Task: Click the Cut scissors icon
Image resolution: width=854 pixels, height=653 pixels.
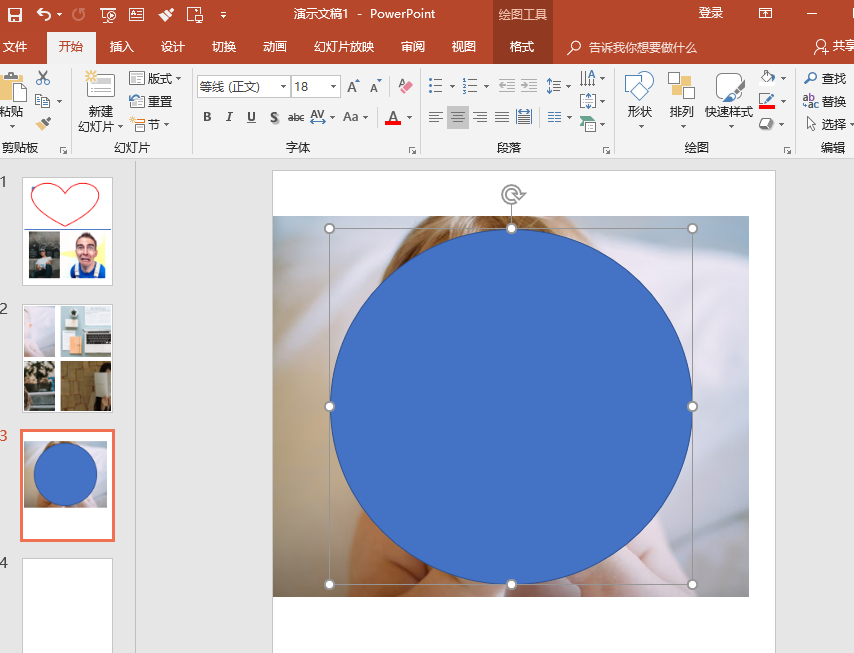Action: [x=43, y=78]
